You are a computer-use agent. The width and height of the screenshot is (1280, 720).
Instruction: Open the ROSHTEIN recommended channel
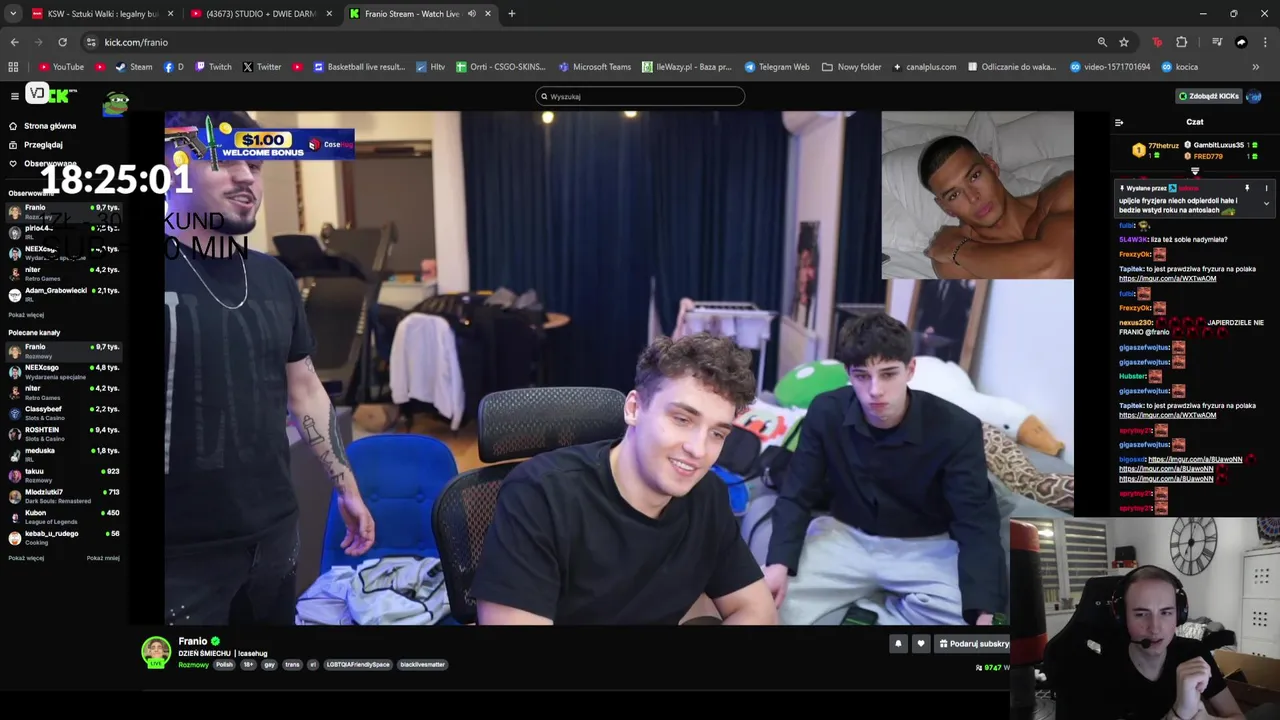[x=64, y=434]
